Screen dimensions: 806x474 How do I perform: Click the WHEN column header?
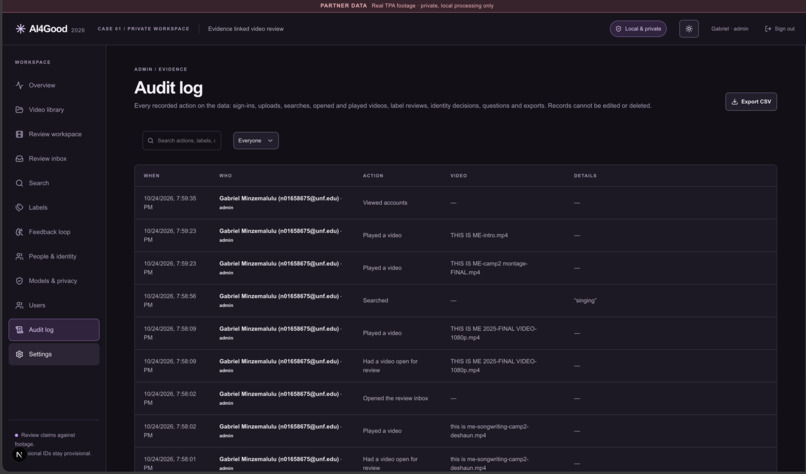(x=152, y=176)
